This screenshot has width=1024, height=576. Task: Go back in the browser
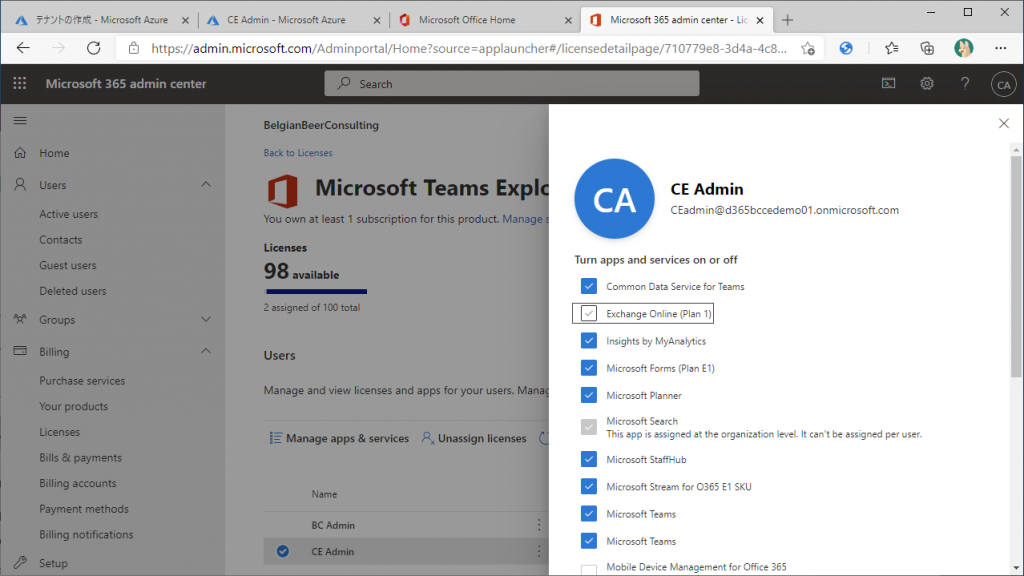click(x=24, y=48)
